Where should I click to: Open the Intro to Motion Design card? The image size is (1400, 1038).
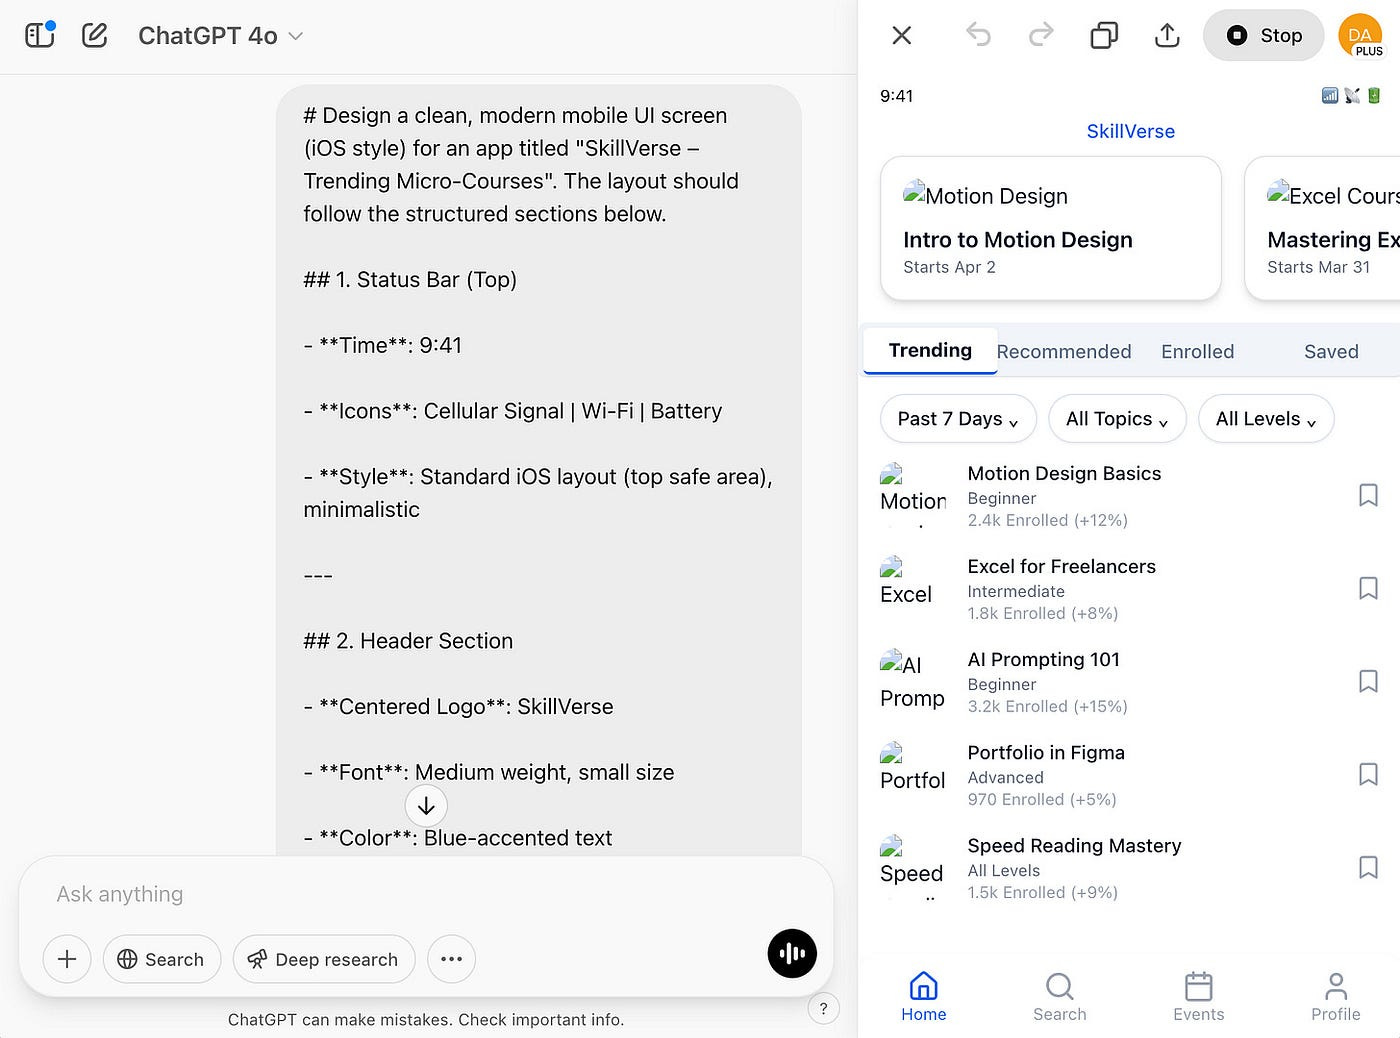pos(1051,228)
